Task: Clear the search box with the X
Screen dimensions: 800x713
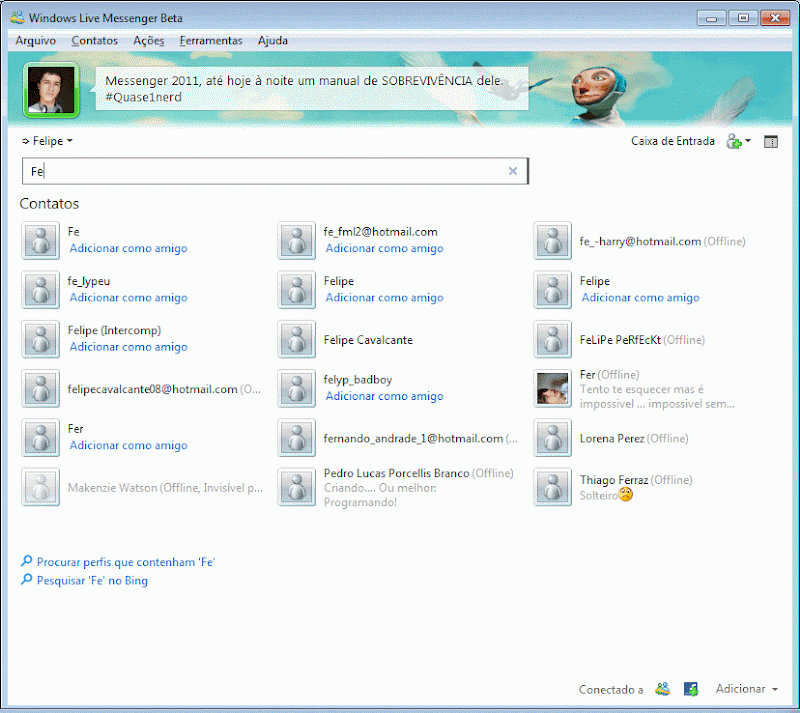Action: [513, 171]
